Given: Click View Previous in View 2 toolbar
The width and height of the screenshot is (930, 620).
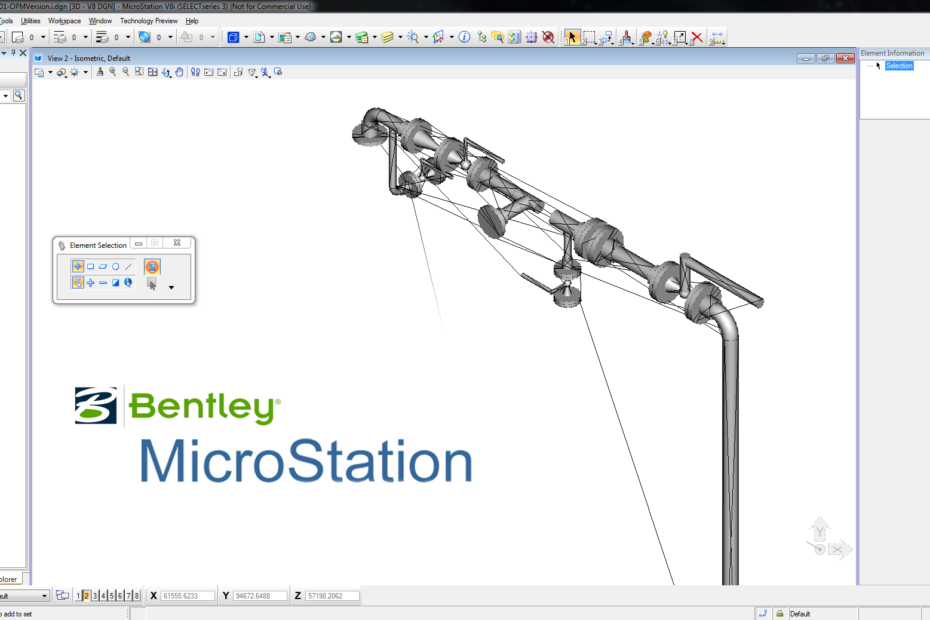Looking at the screenshot, I should click(x=209, y=72).
